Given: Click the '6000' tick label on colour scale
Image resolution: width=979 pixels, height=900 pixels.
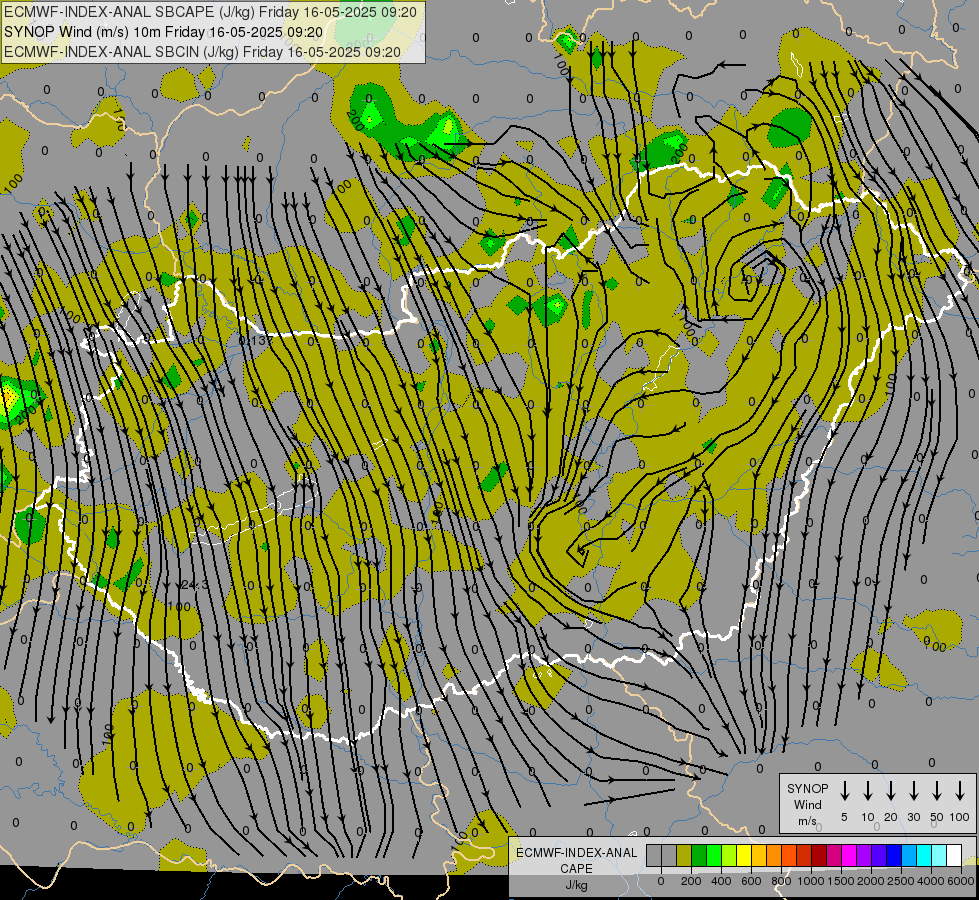Looking at the screenshot, I should [x=961, y=881].
